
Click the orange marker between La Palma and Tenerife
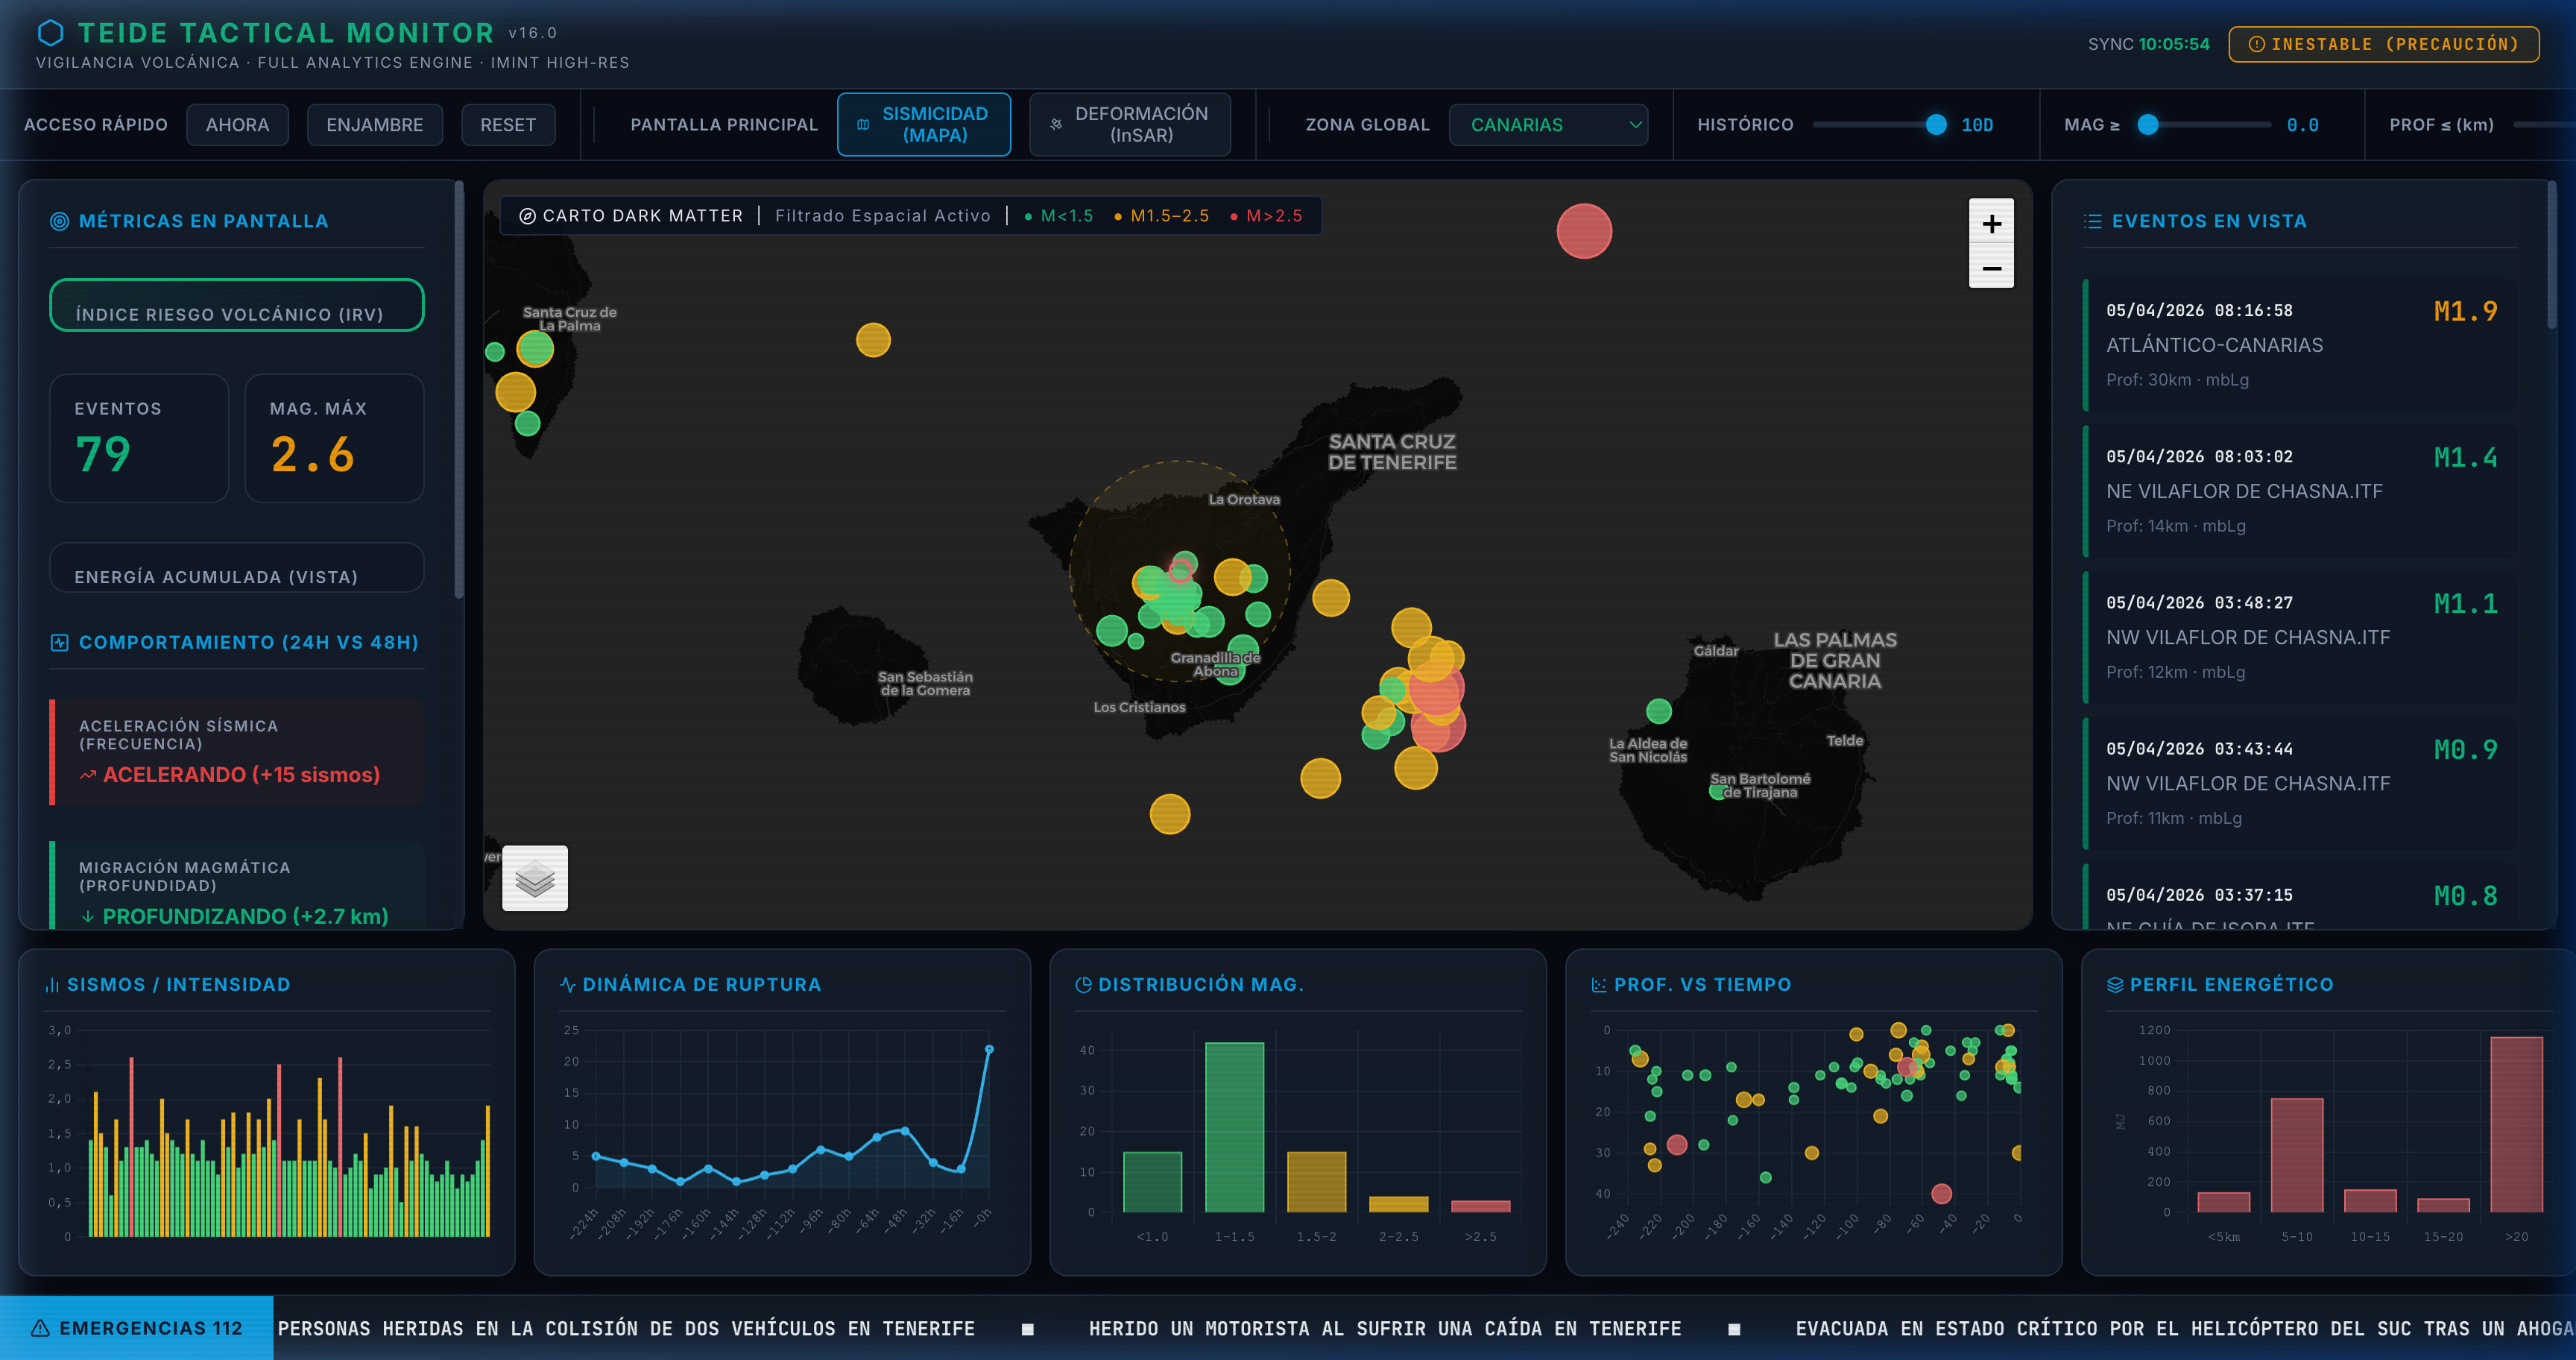873,340
